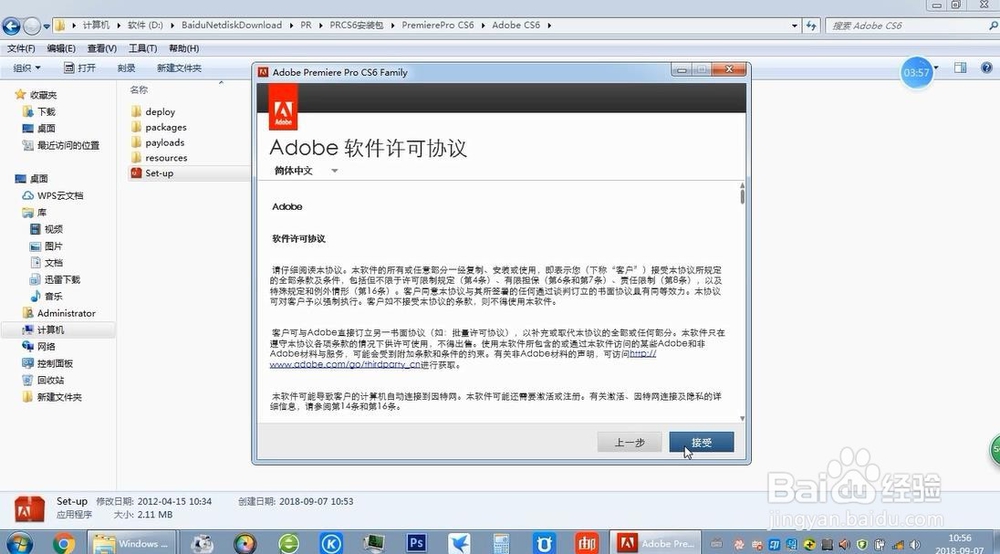
Task: Open the calculator icon in the taskbar
Action: [x=501, y=543]
